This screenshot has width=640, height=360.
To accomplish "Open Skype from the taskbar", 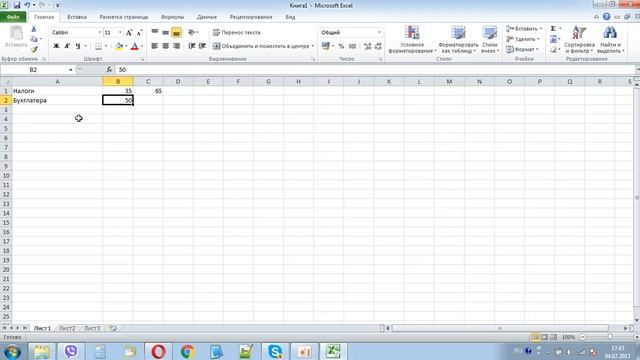I will click(275, 351).
